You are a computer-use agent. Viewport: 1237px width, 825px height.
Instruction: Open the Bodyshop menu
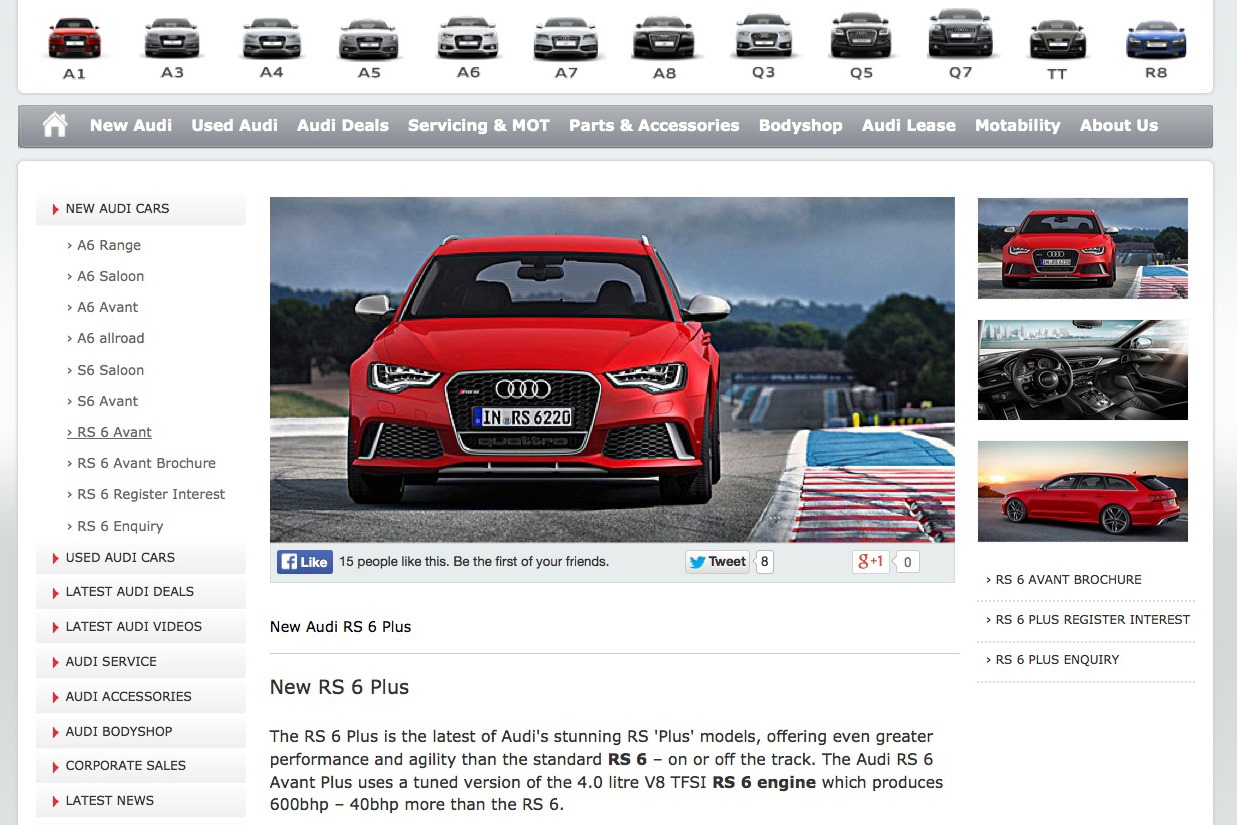click(800, 126)
